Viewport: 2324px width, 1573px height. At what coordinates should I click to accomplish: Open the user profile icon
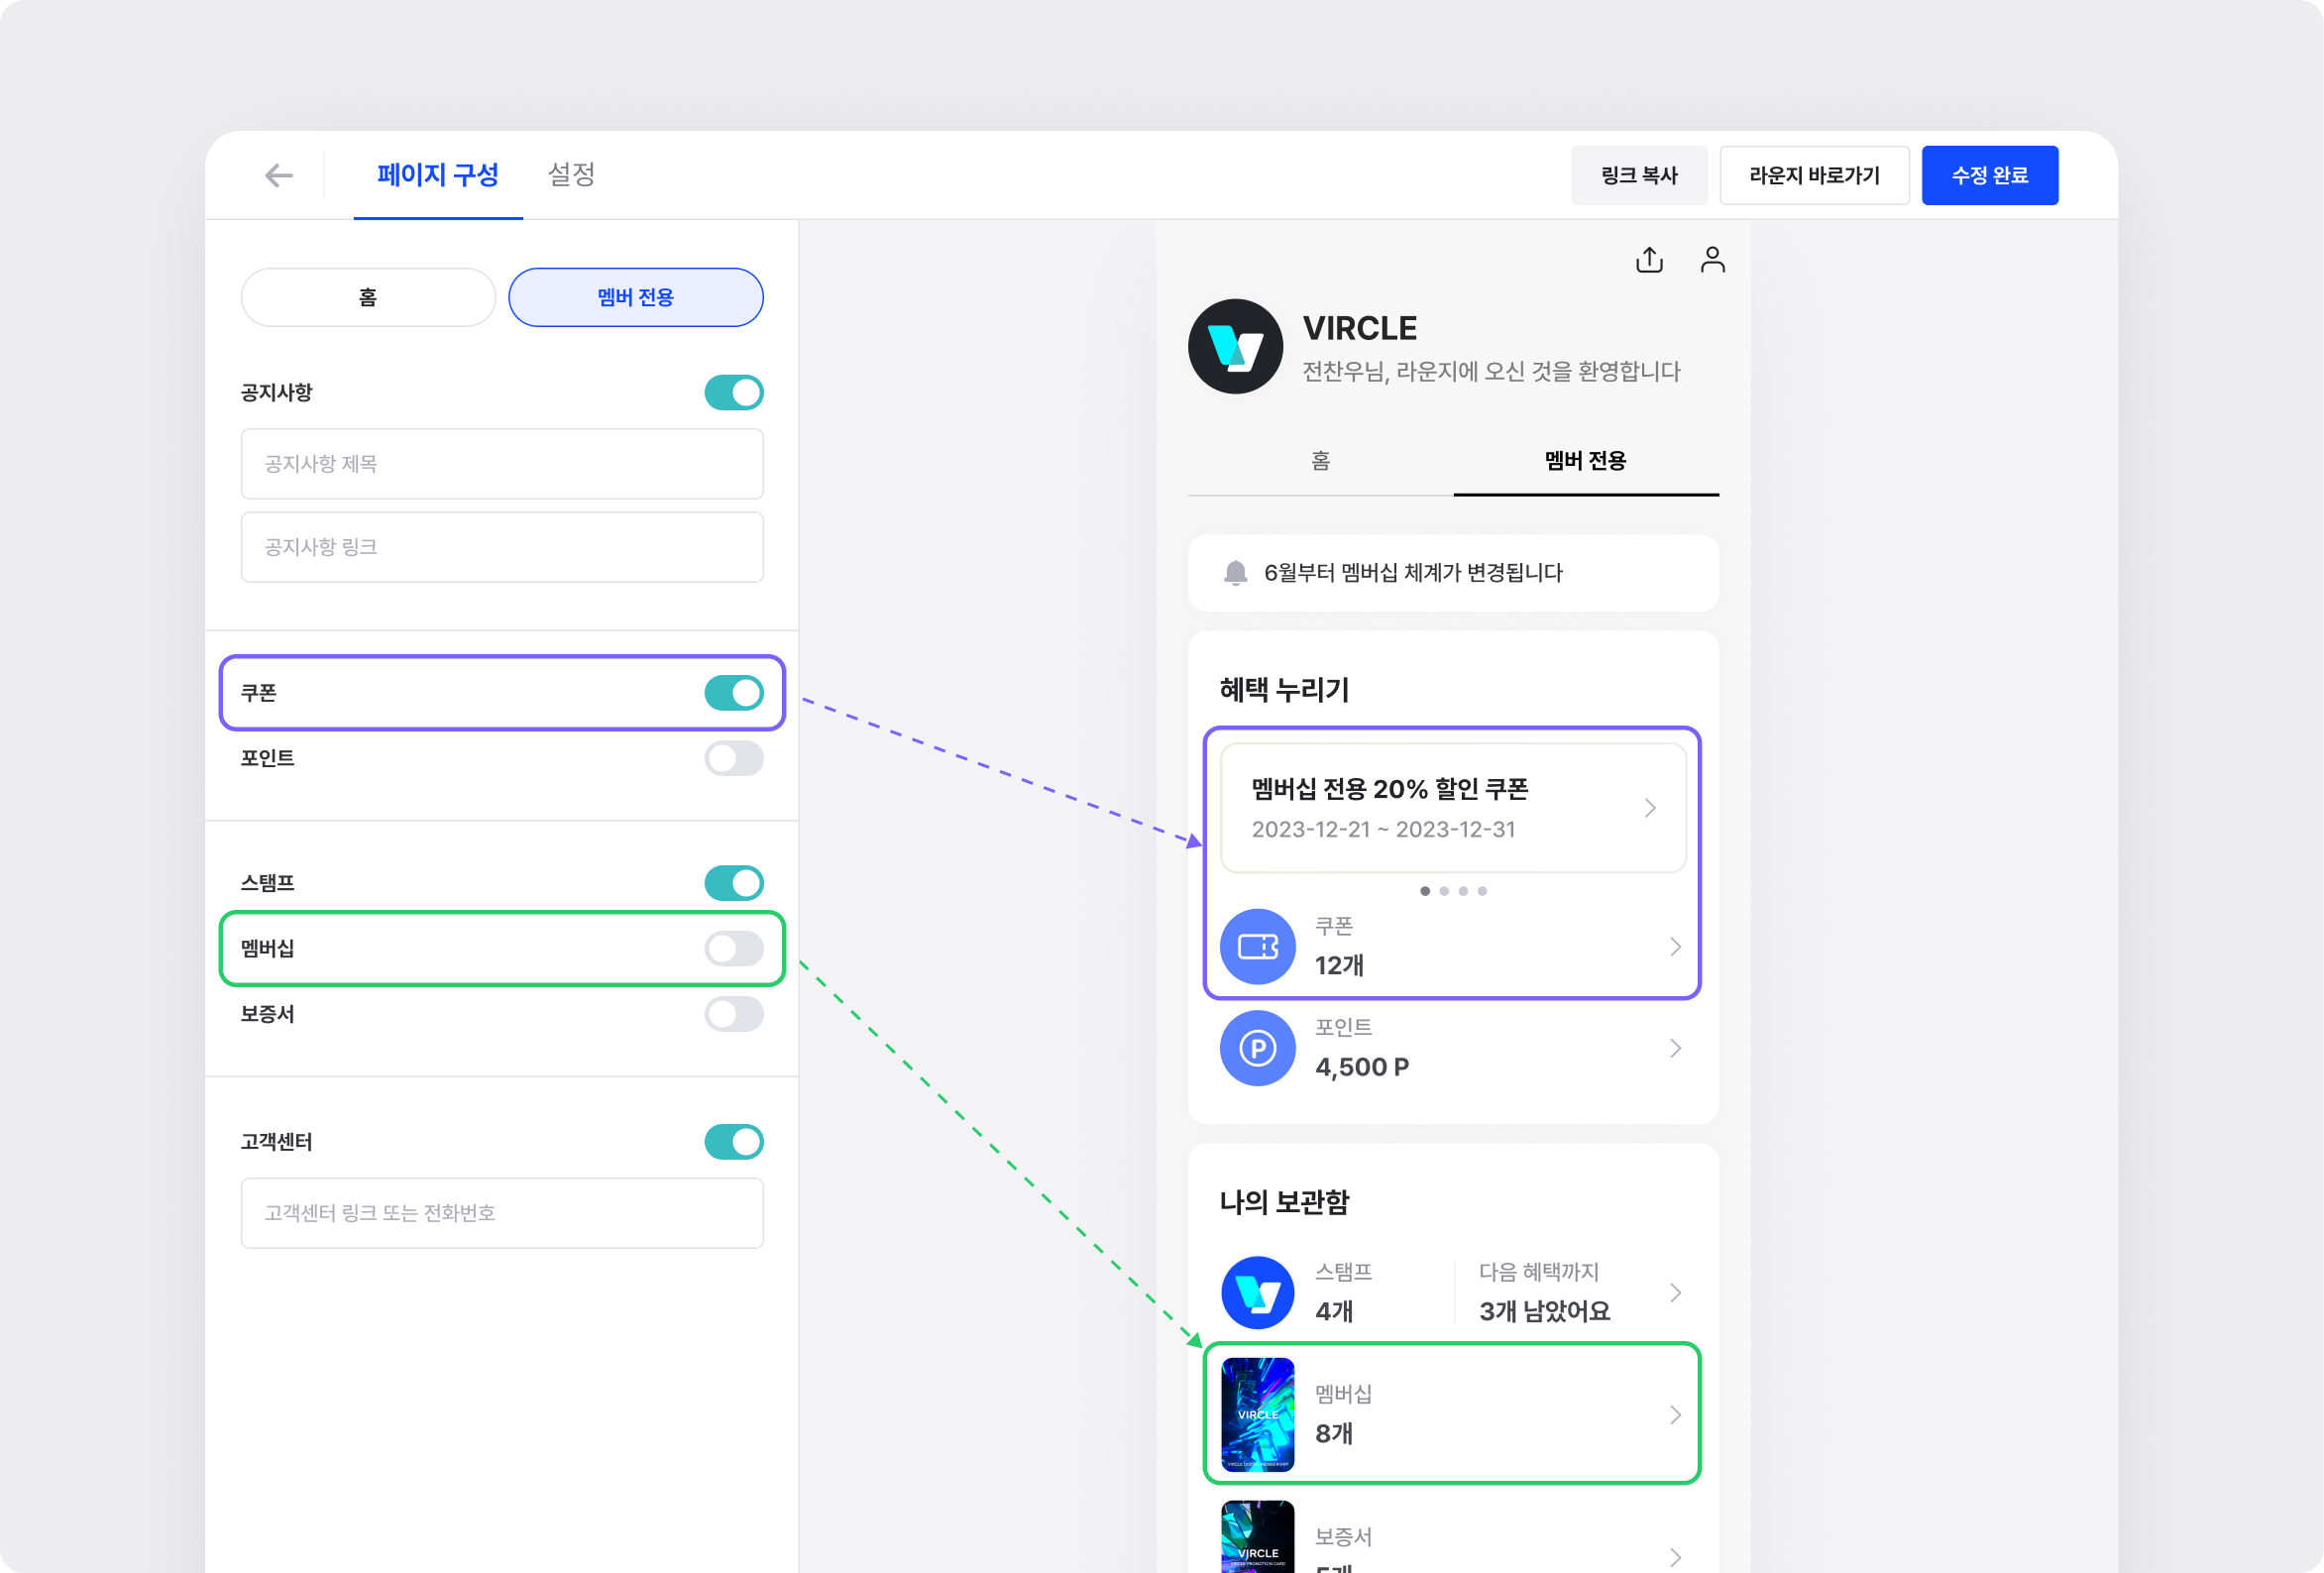pyautogui.click(x=1712, y=260)
